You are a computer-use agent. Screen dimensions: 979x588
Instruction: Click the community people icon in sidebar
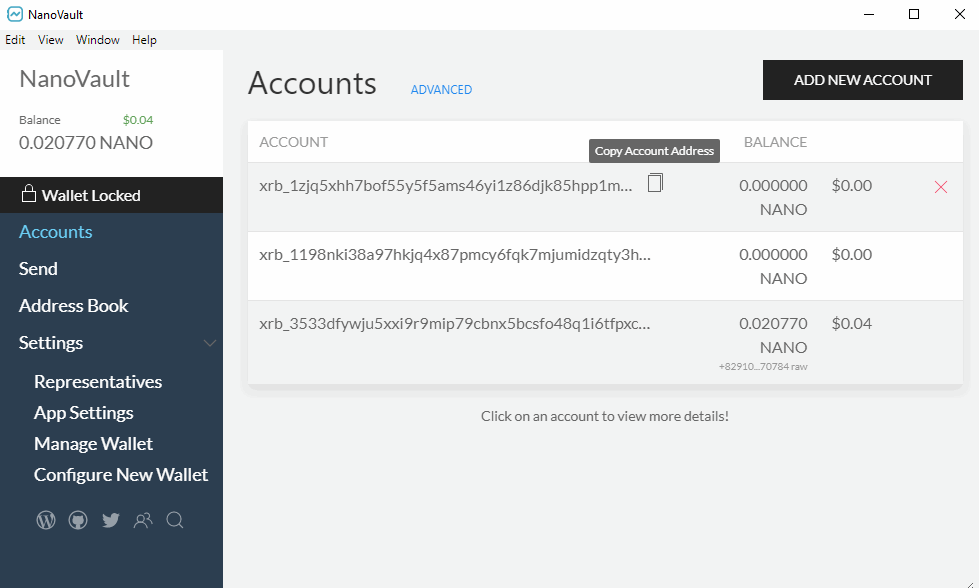(143, 520)
